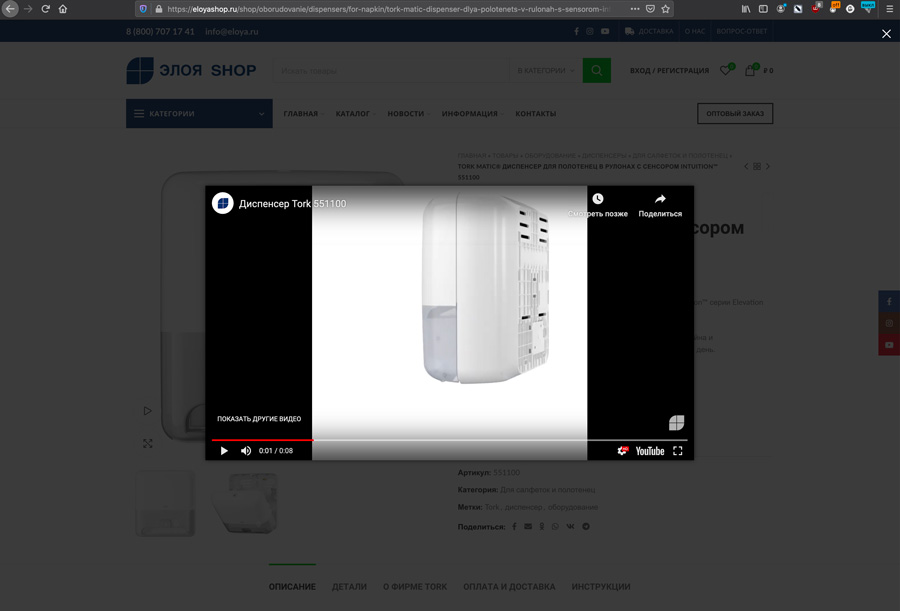Image resolution: width=900 pixels, height=611 pixels.
Task: Open the store's Instagram from top bar
Action: pos(589,30)
